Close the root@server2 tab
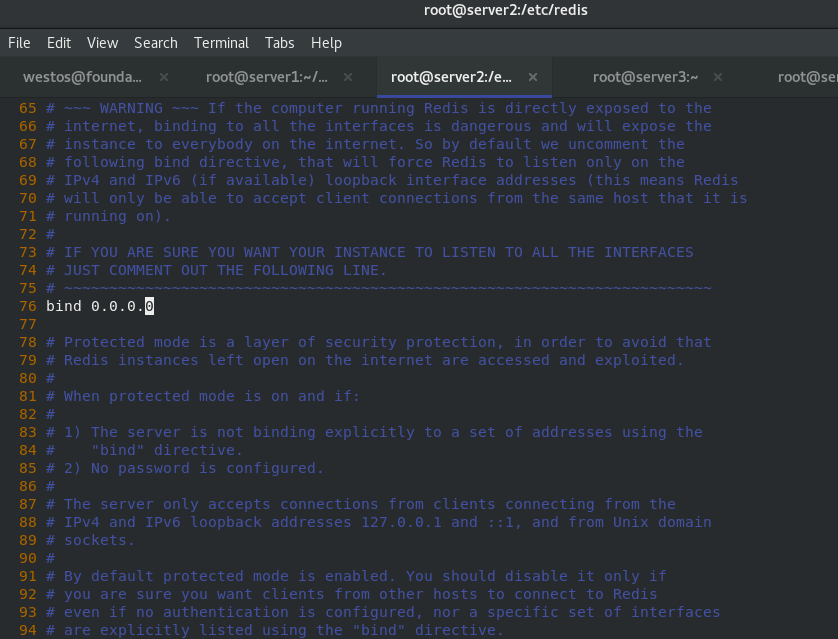Image resolution: width=838 pixels, height=639 pixels. point(533,77)
